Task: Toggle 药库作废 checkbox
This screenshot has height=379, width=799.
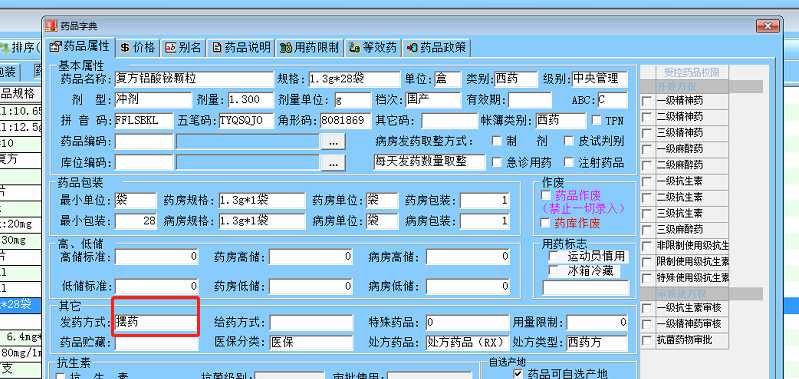Action: tap(546, 223)
